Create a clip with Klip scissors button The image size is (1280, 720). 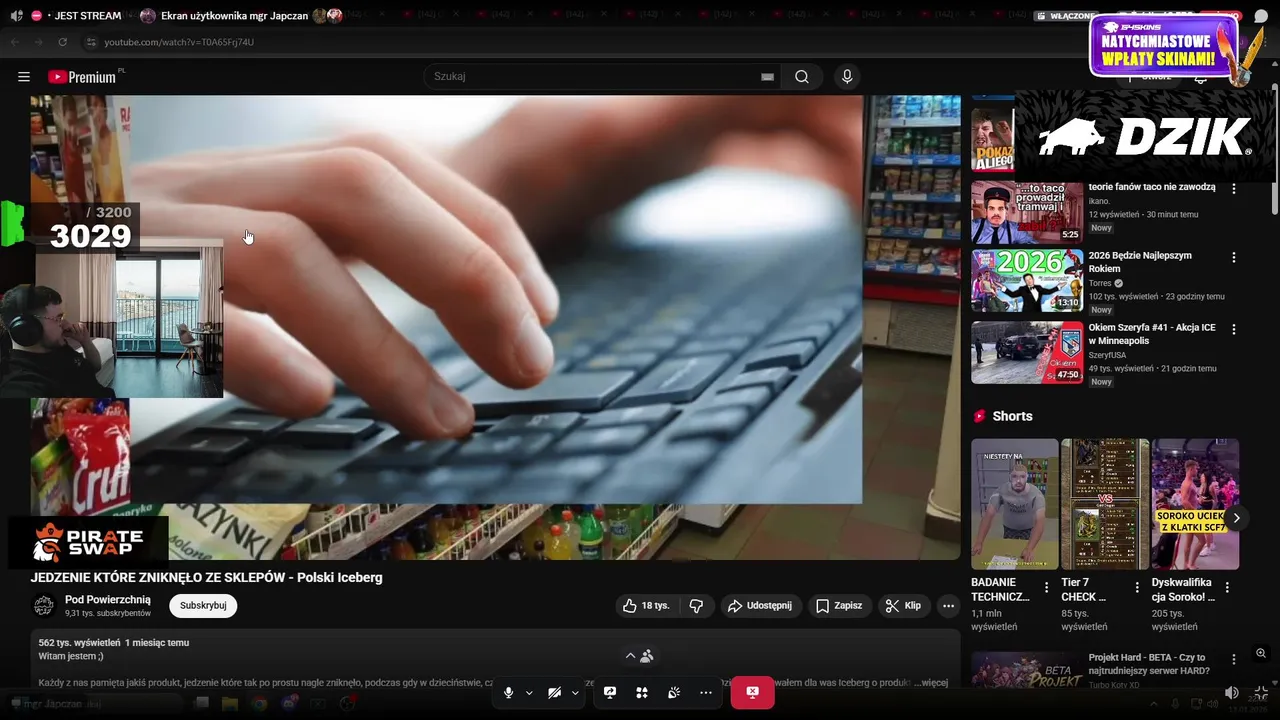click(x=903, y=606)
